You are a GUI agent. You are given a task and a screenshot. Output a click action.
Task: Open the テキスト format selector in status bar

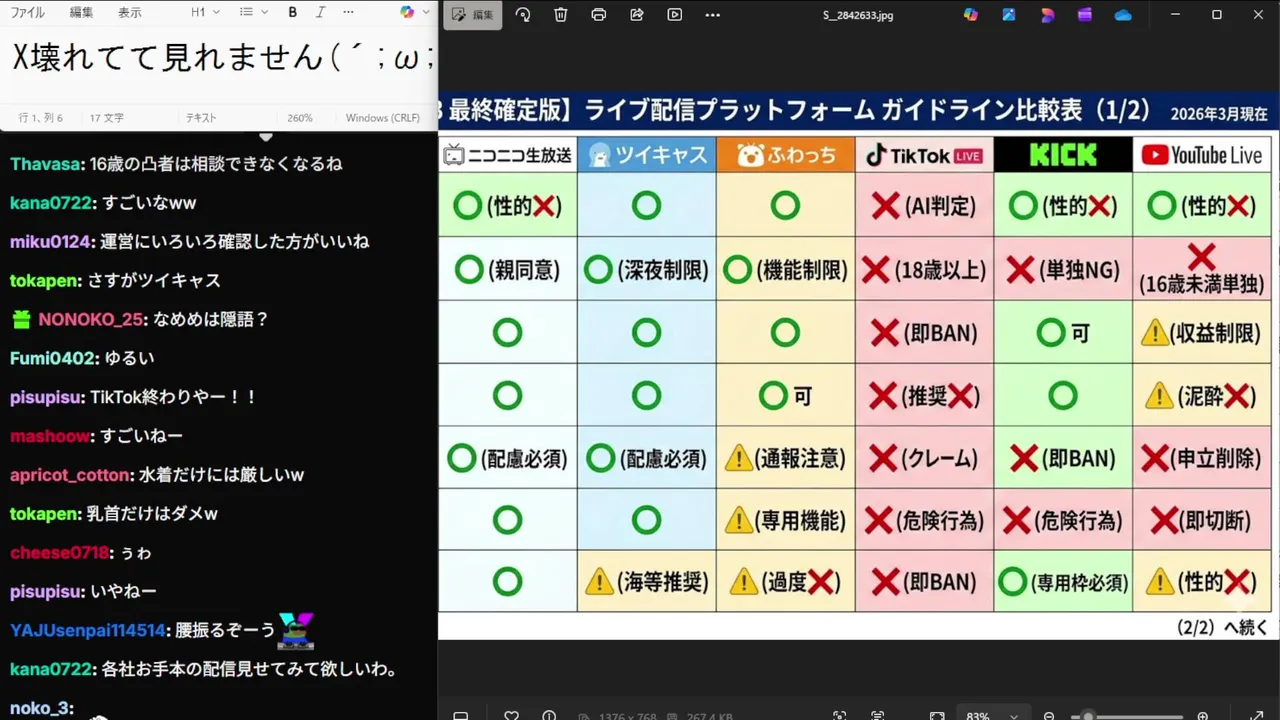point(201,118)
